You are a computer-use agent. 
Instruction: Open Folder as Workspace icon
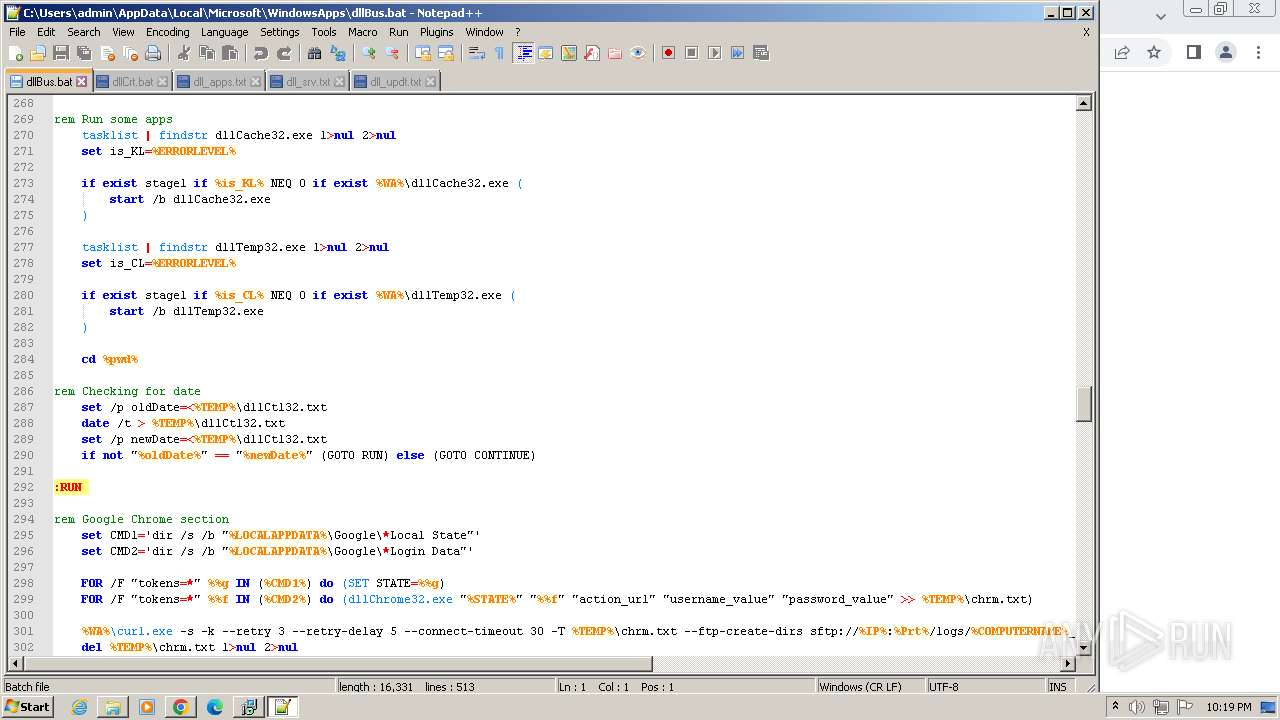pyautogui.click(x=615, y=53)
